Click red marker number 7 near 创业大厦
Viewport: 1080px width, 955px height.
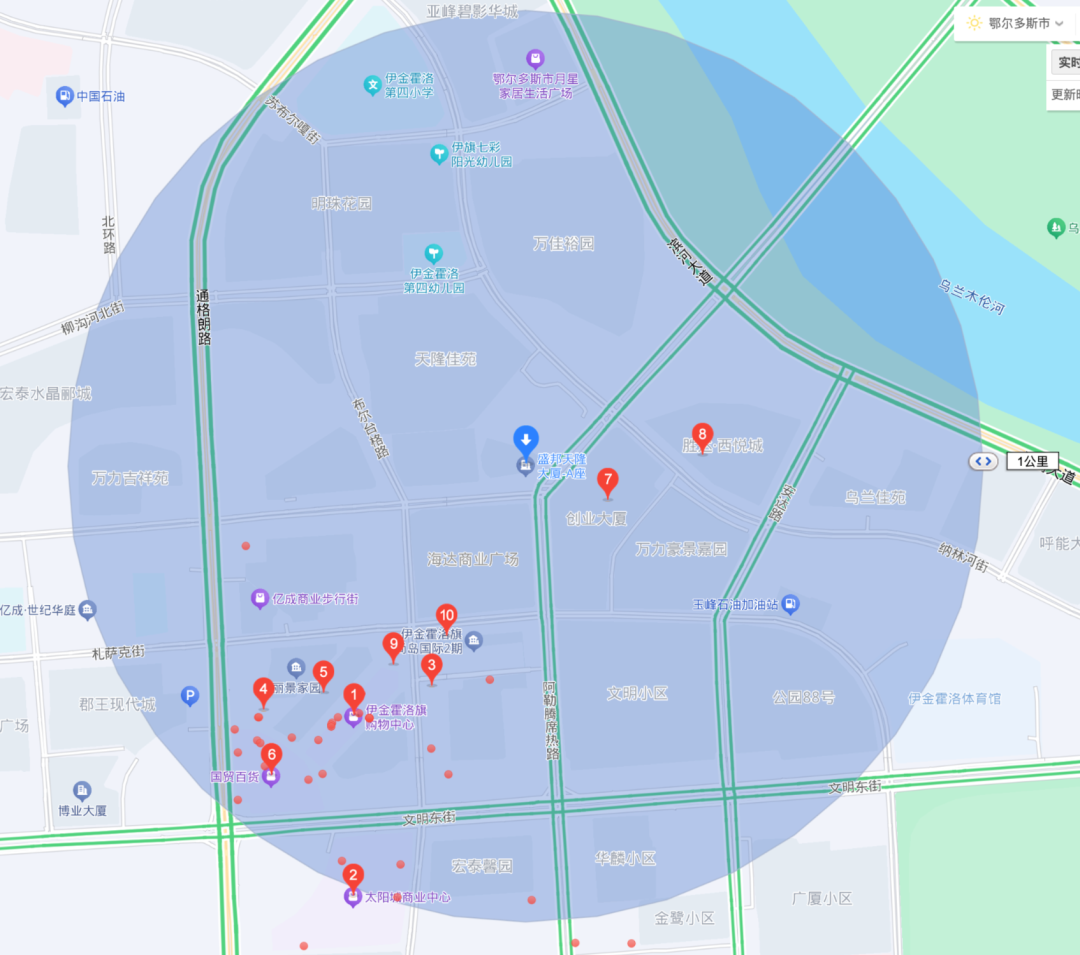point(608,482)
